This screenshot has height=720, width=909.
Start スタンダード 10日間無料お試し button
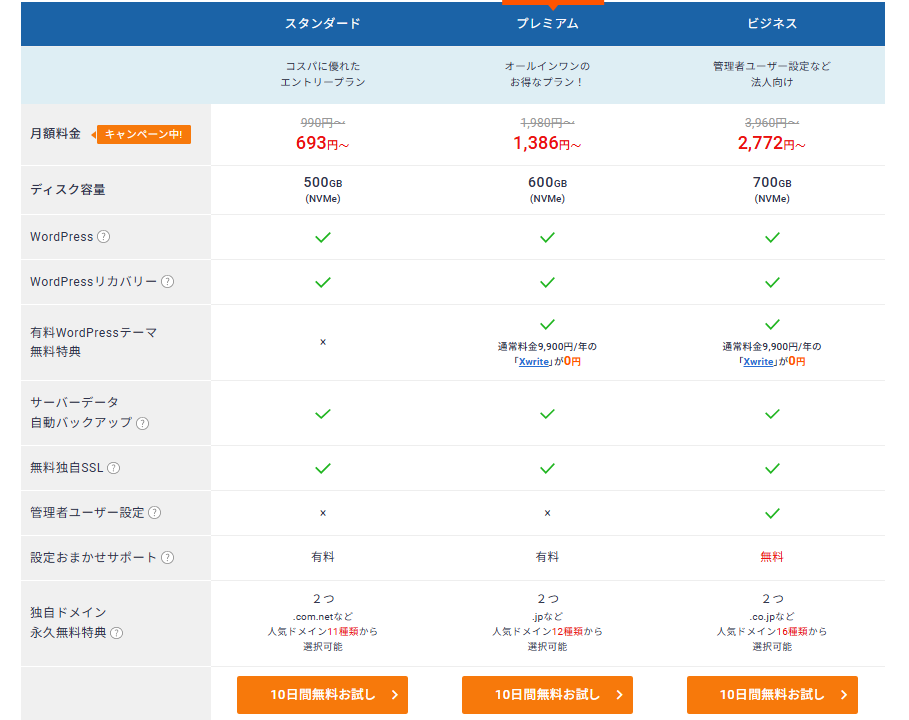pos(322,695)
